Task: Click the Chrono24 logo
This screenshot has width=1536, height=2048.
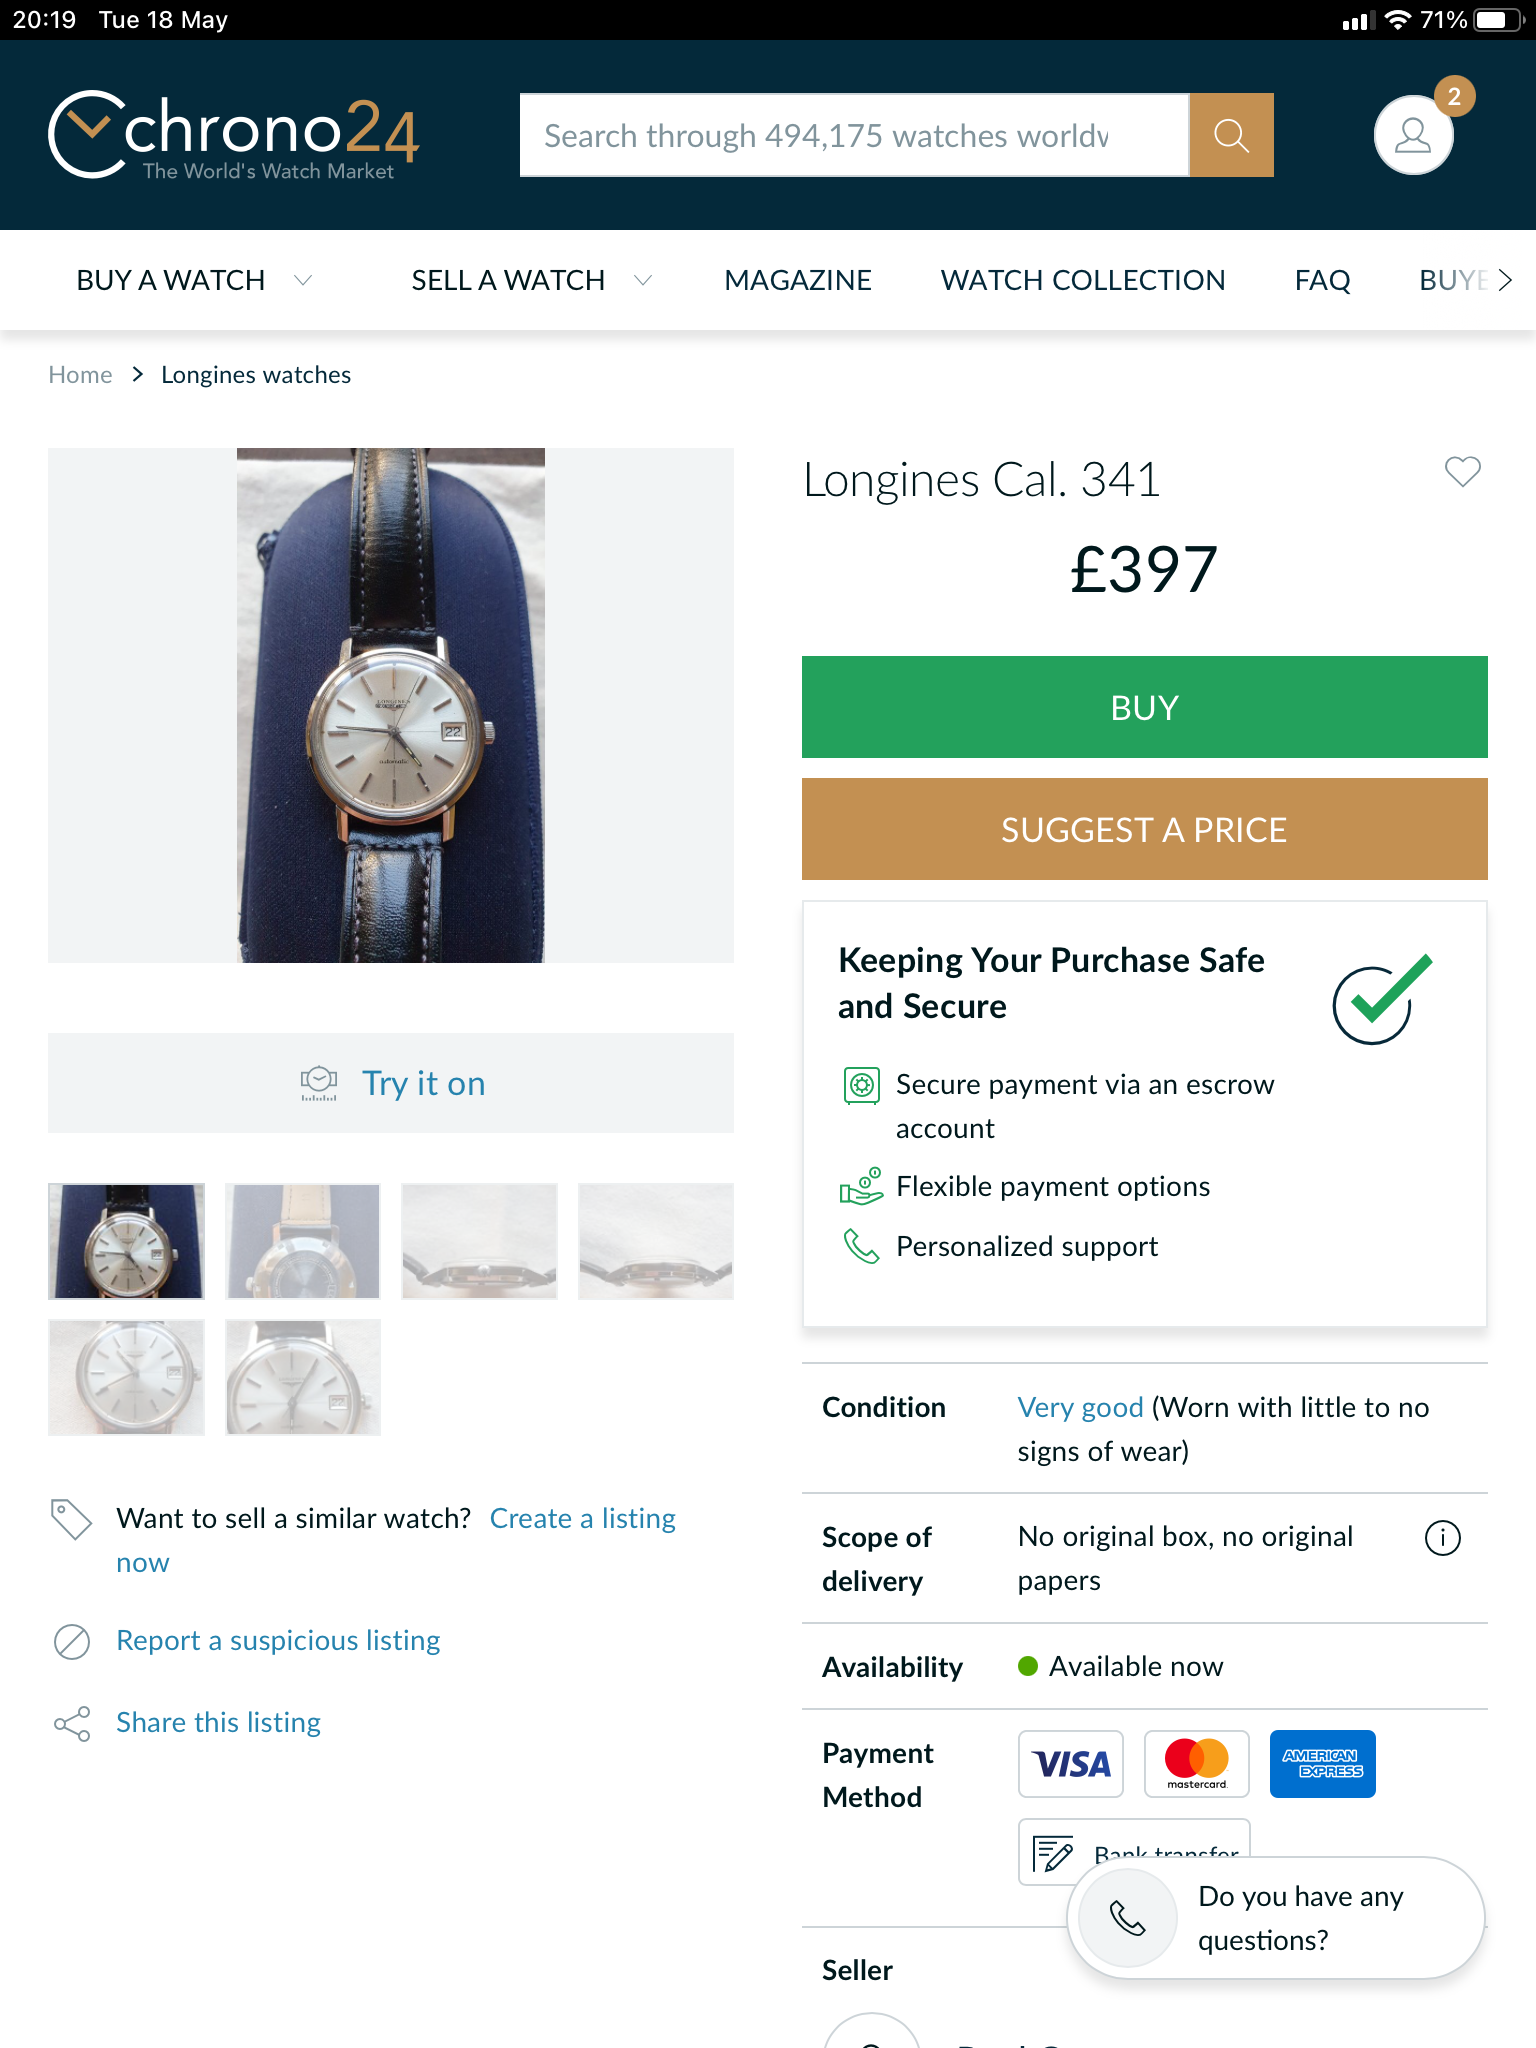Action: click(x=233, y=135)
